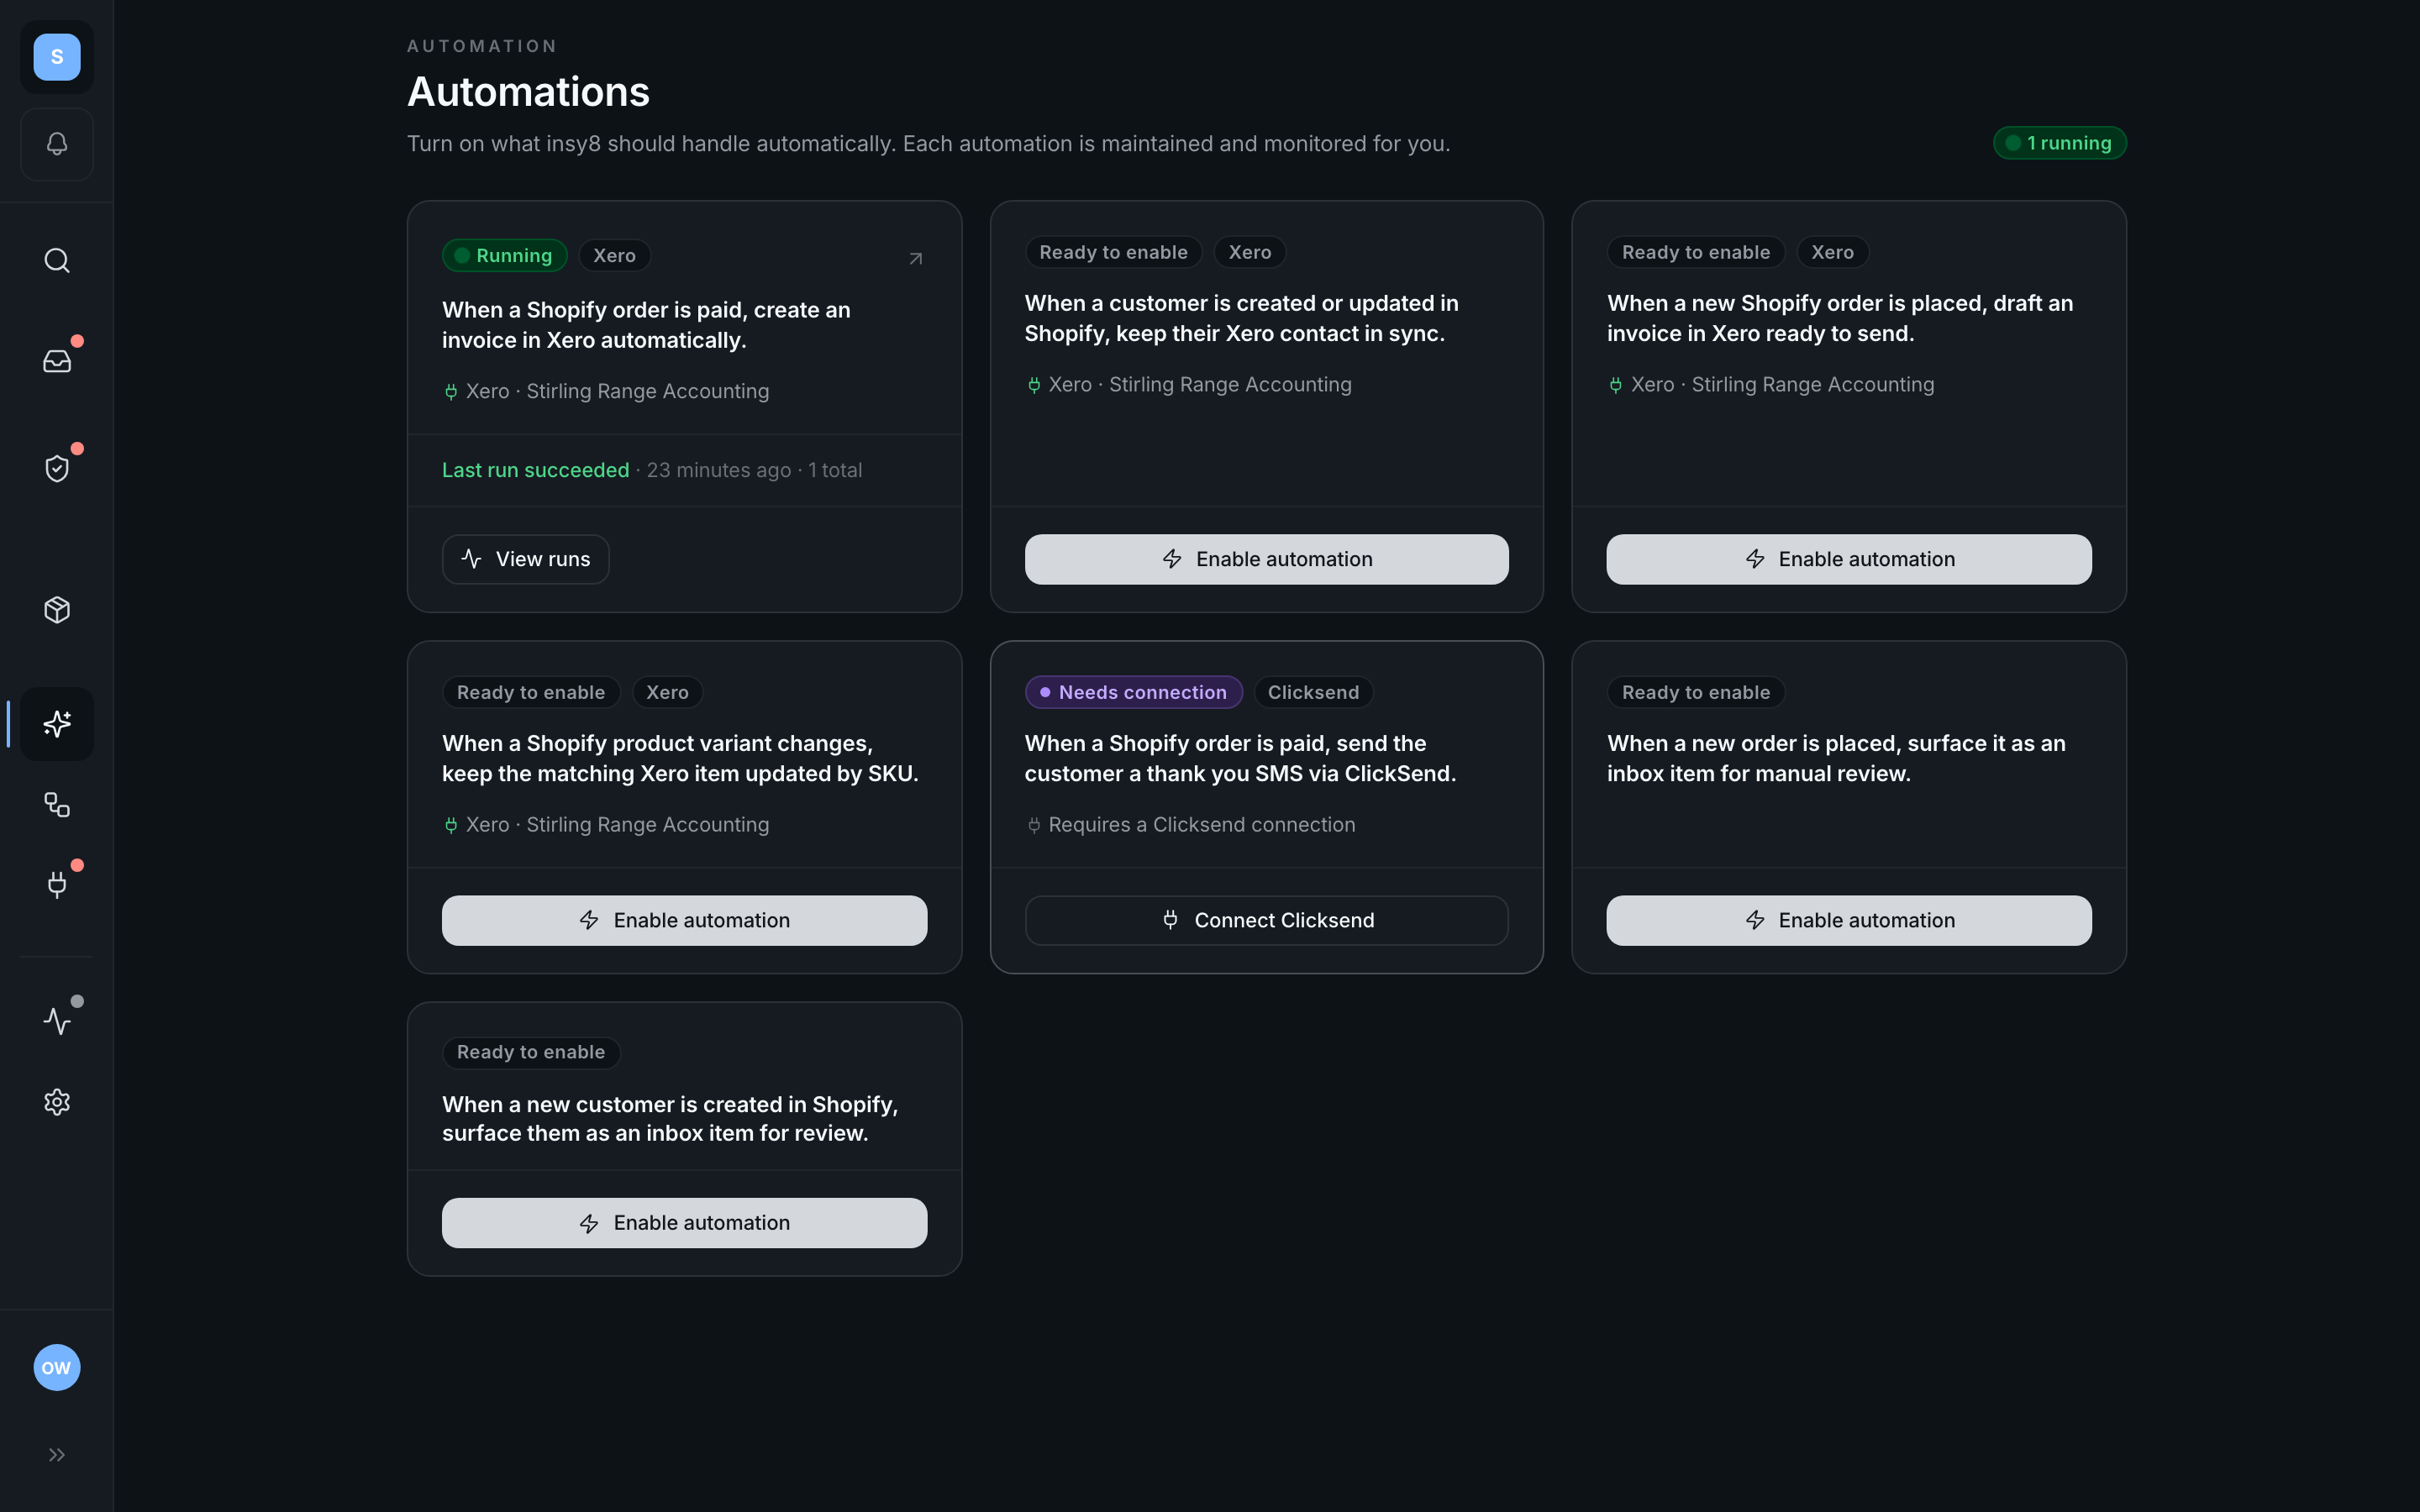Click title 'When a Shopify order is paid, send the customer'
Viewport: 2420px width, 1512px height.
(1240, 758)
